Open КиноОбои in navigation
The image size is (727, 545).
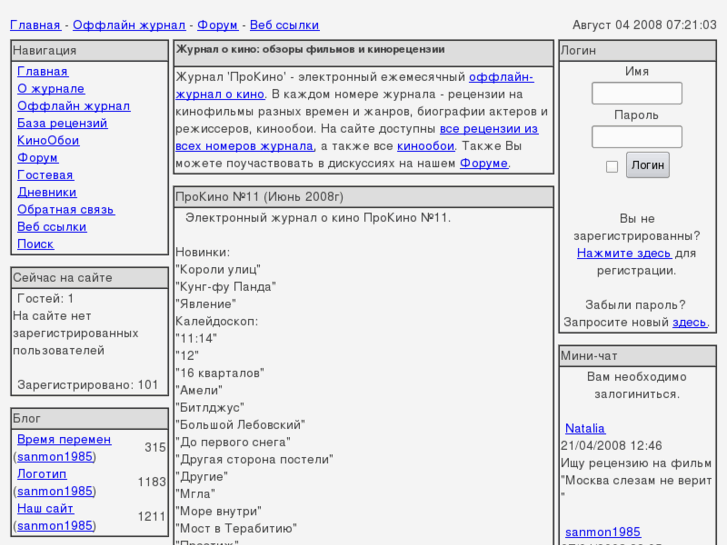(48, 140)
